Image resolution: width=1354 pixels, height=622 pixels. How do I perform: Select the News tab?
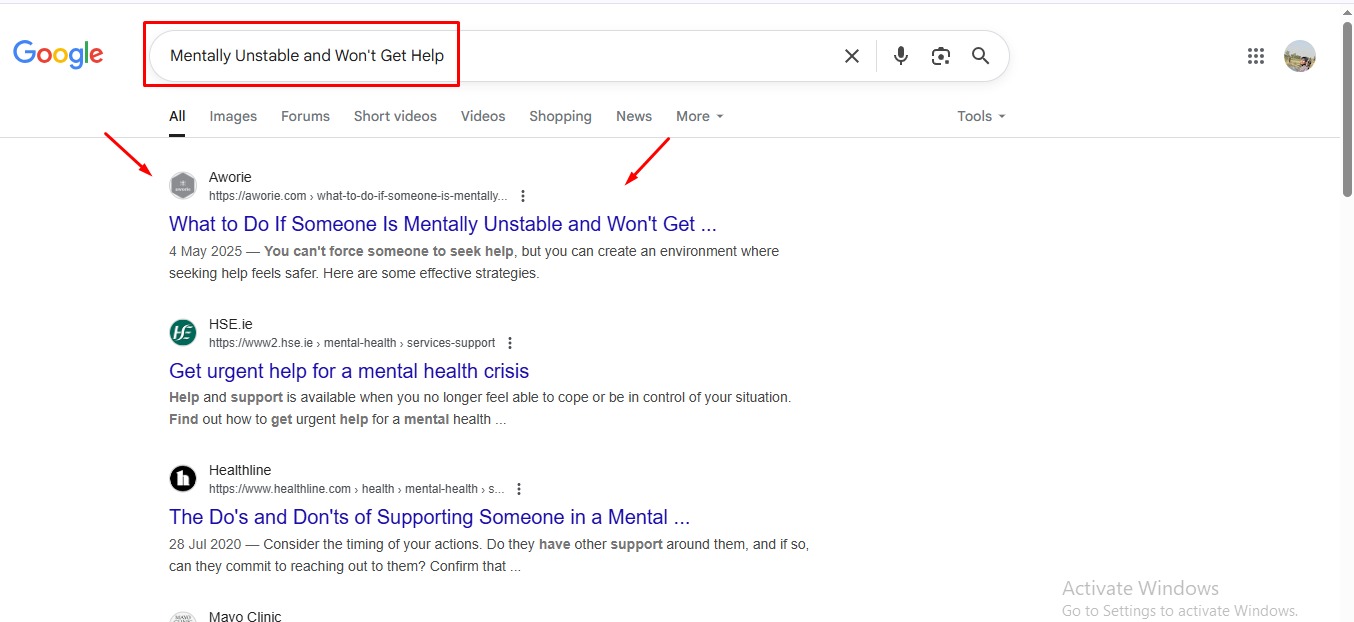click(x=633, y=116)
